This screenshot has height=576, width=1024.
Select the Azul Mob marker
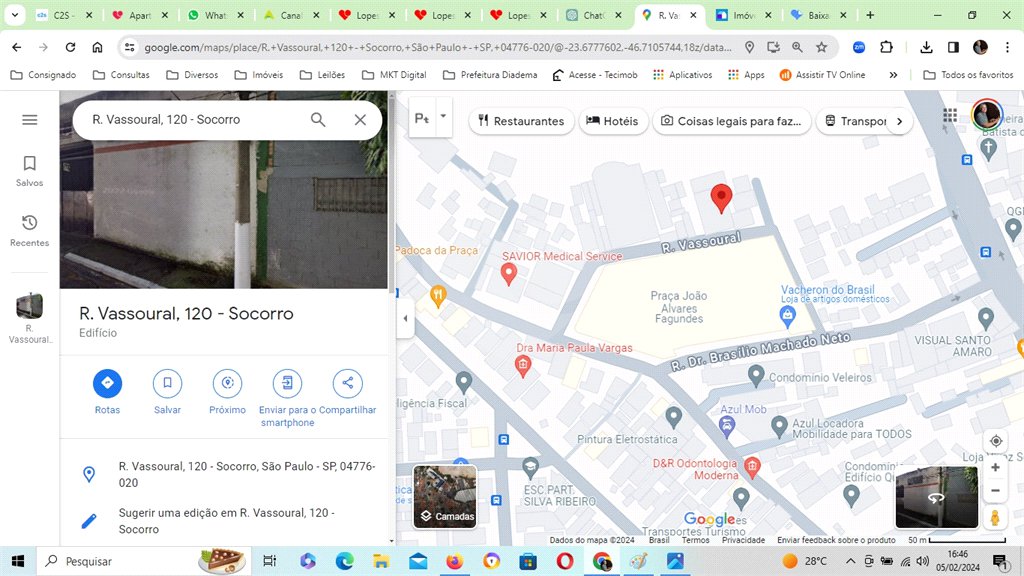point(726,426)
